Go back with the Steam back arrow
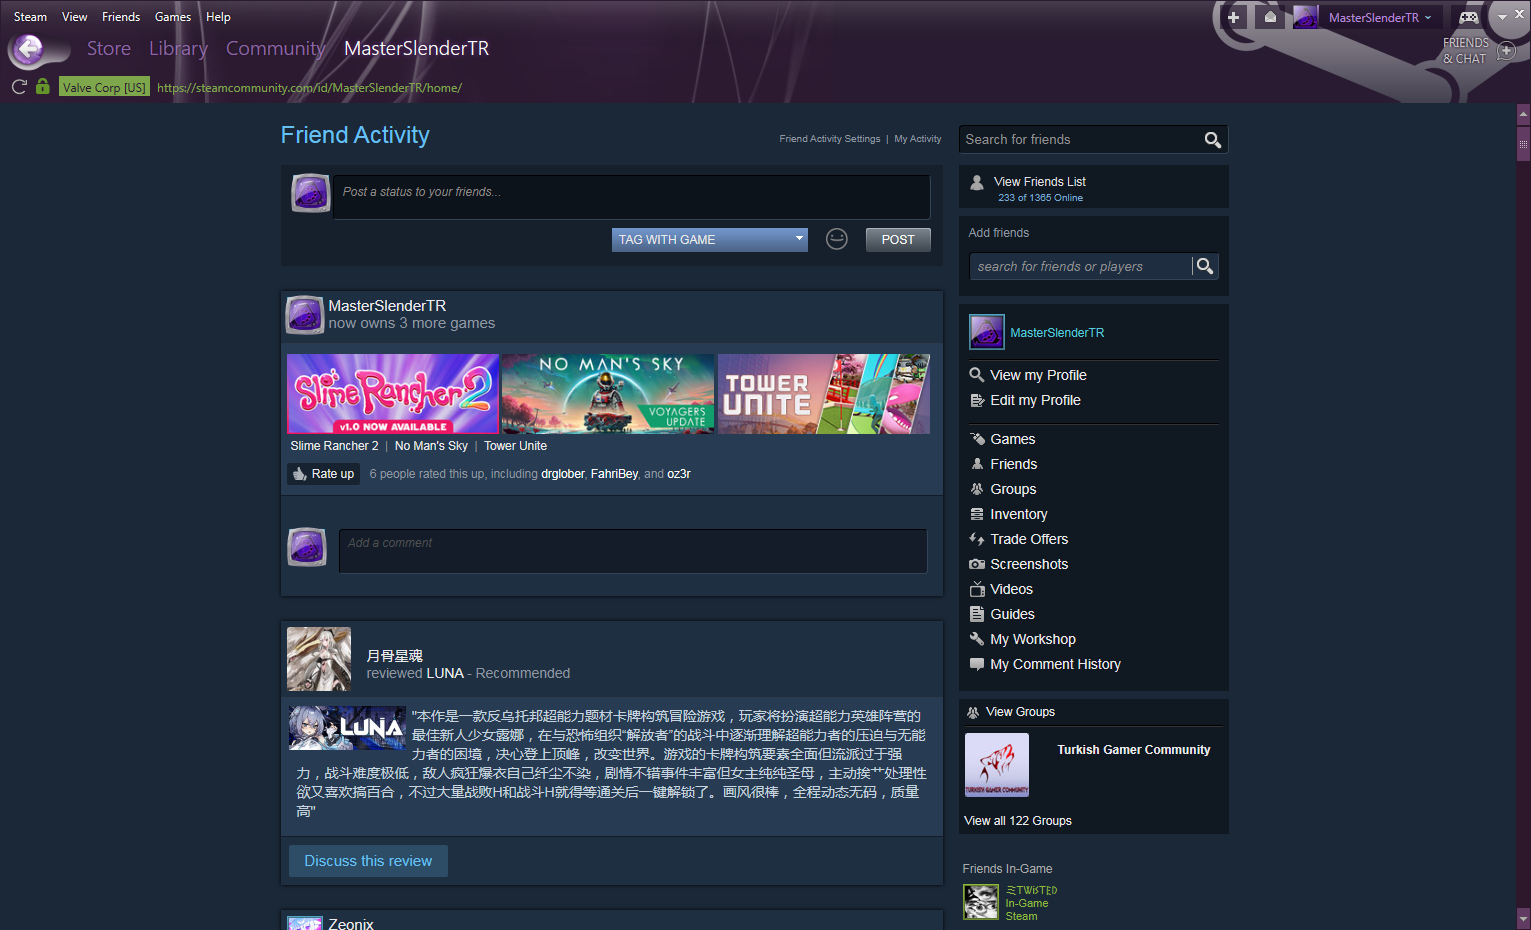 (x=29, y=49)
